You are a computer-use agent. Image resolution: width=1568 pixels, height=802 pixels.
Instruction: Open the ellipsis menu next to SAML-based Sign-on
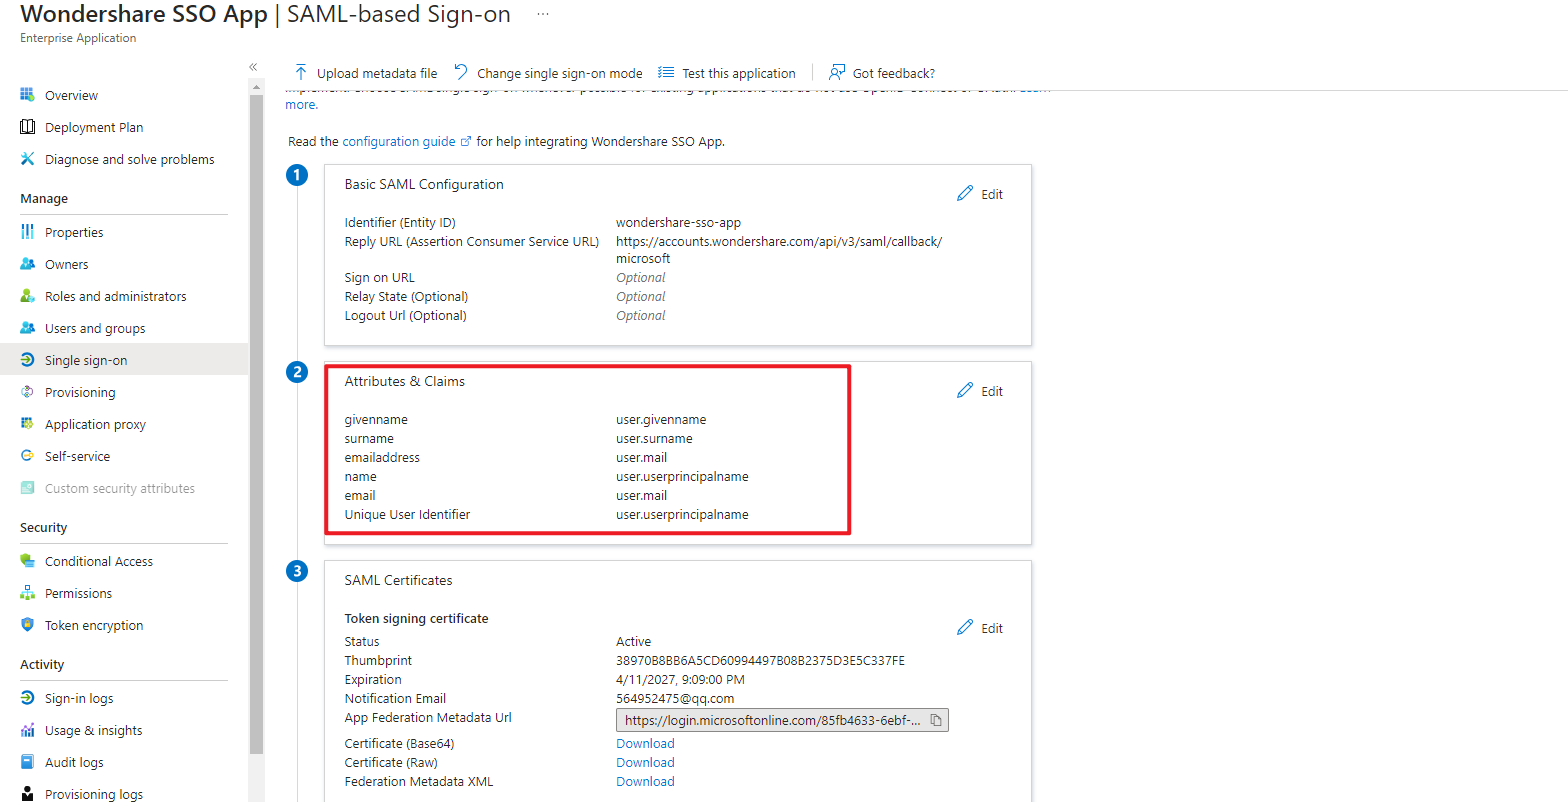point(542,15)
